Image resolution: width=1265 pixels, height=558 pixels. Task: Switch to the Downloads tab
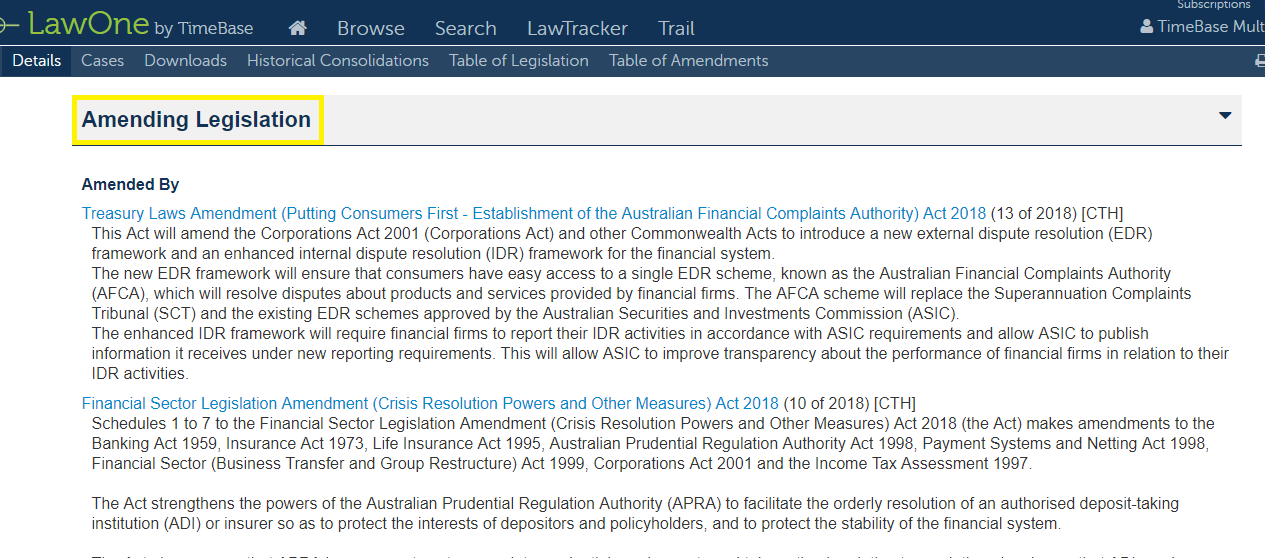(x=186, y=61)
